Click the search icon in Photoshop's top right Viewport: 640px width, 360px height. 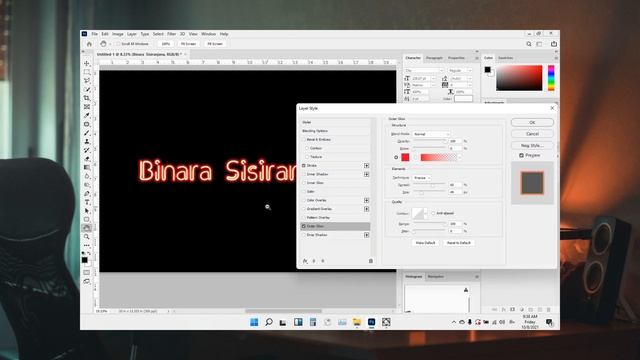(x=529, y=44)
